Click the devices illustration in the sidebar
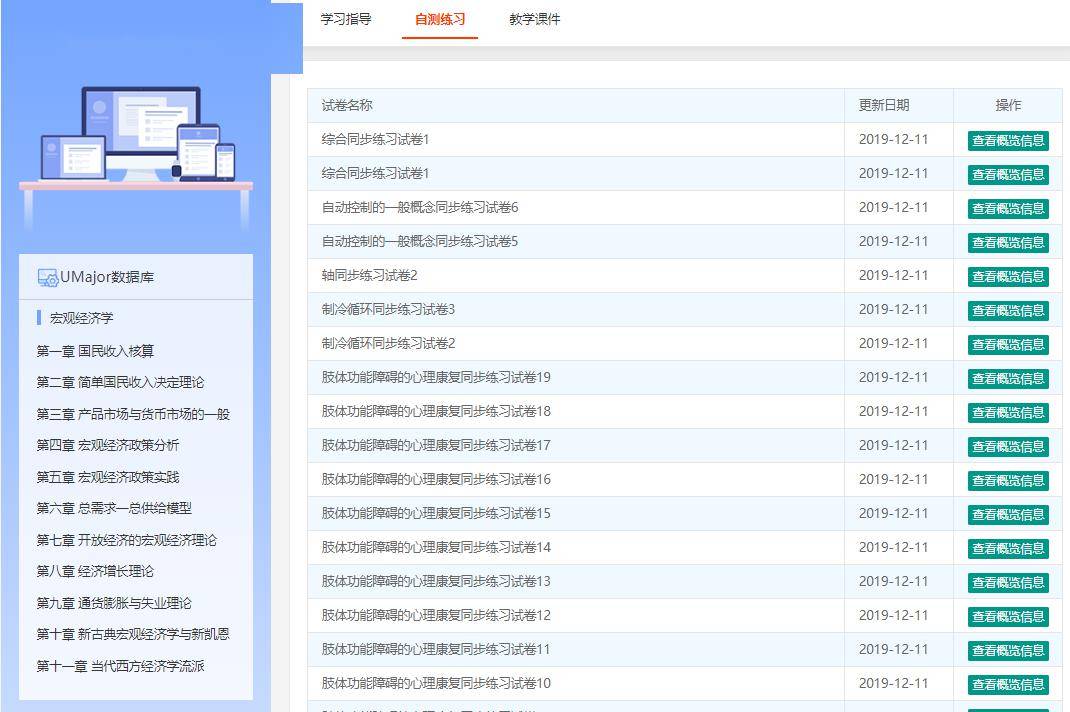 pos(136,157)
